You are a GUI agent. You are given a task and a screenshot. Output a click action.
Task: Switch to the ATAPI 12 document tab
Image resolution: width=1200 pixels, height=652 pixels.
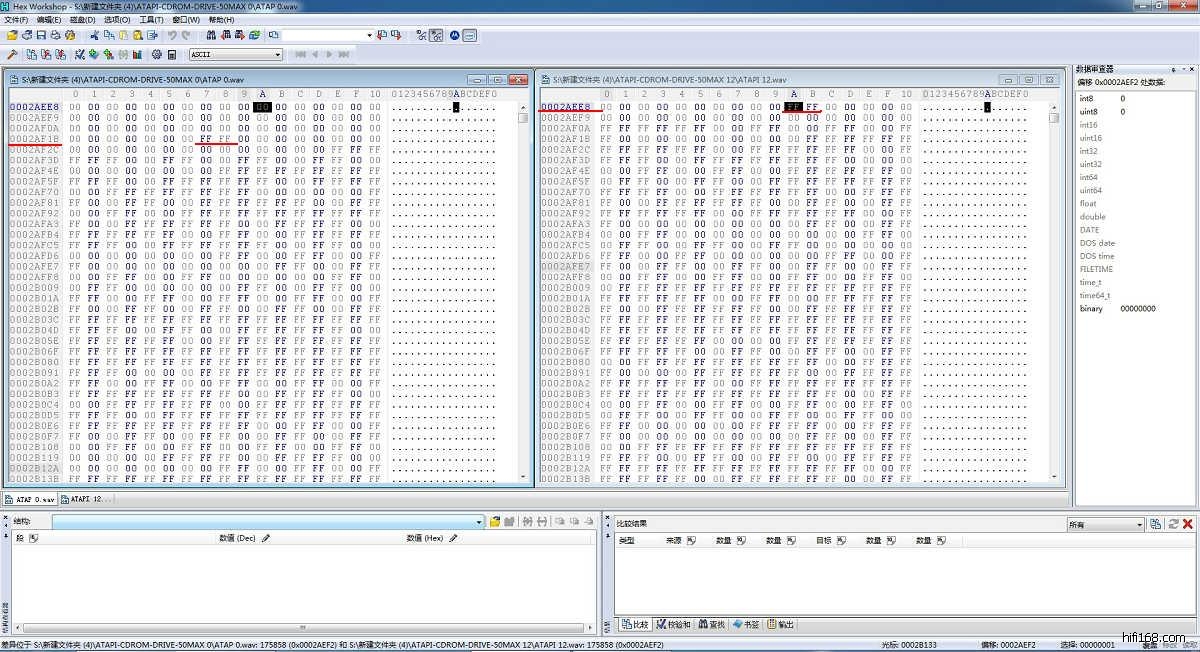87,499
